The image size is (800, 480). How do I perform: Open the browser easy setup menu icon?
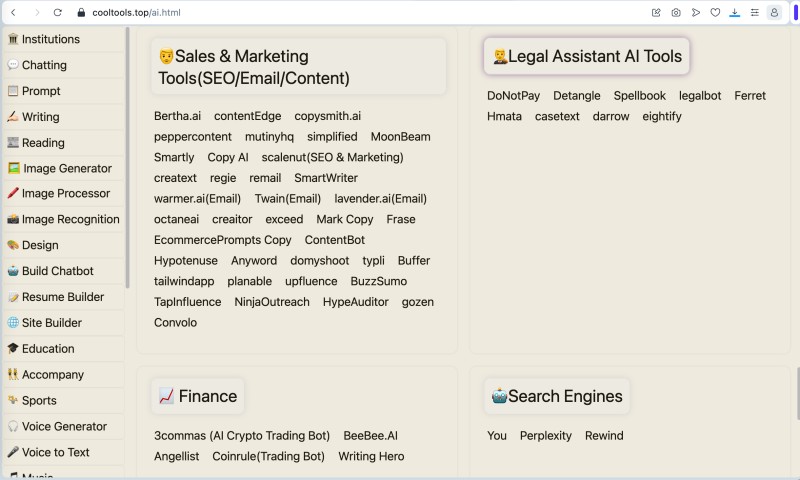tap(755, 13)
